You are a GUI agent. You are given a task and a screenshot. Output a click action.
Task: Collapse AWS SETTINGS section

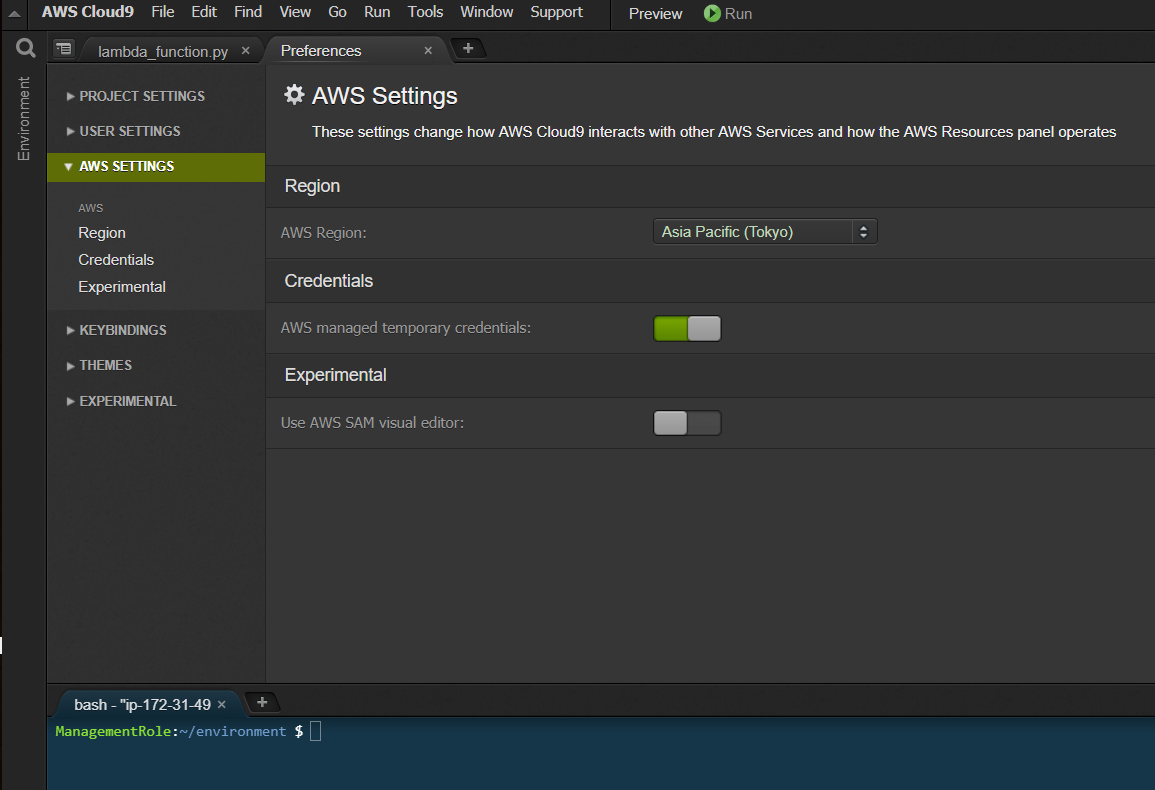click(155, 167)
